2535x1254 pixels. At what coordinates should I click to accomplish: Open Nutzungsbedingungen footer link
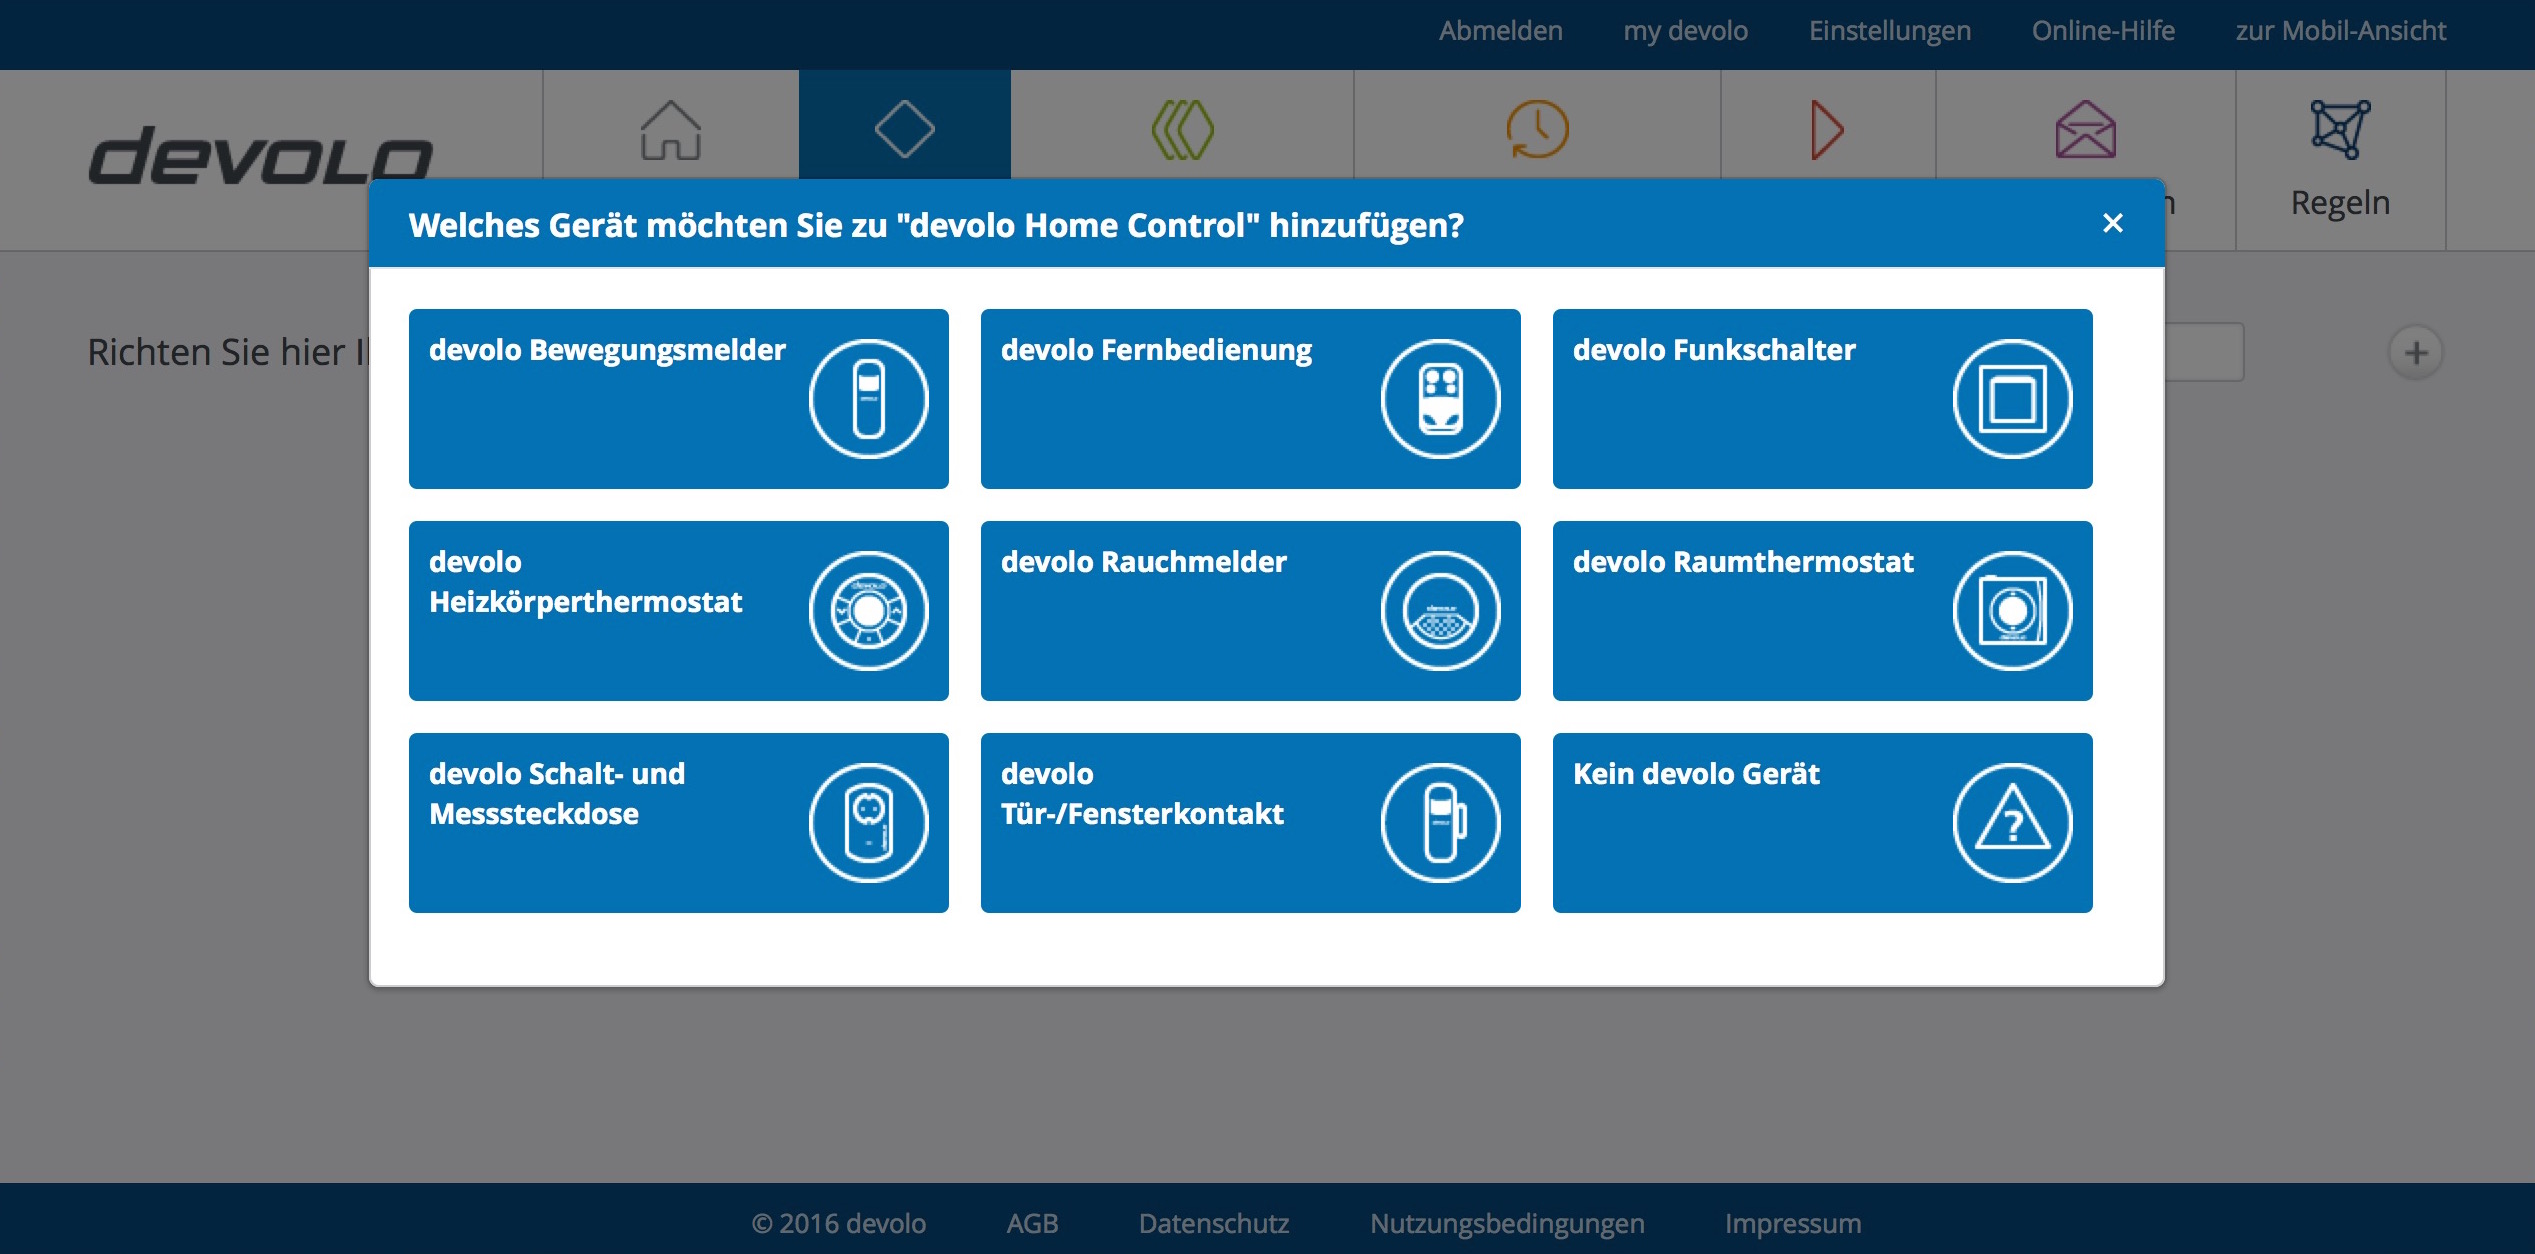click(x=1507, y=1223)
